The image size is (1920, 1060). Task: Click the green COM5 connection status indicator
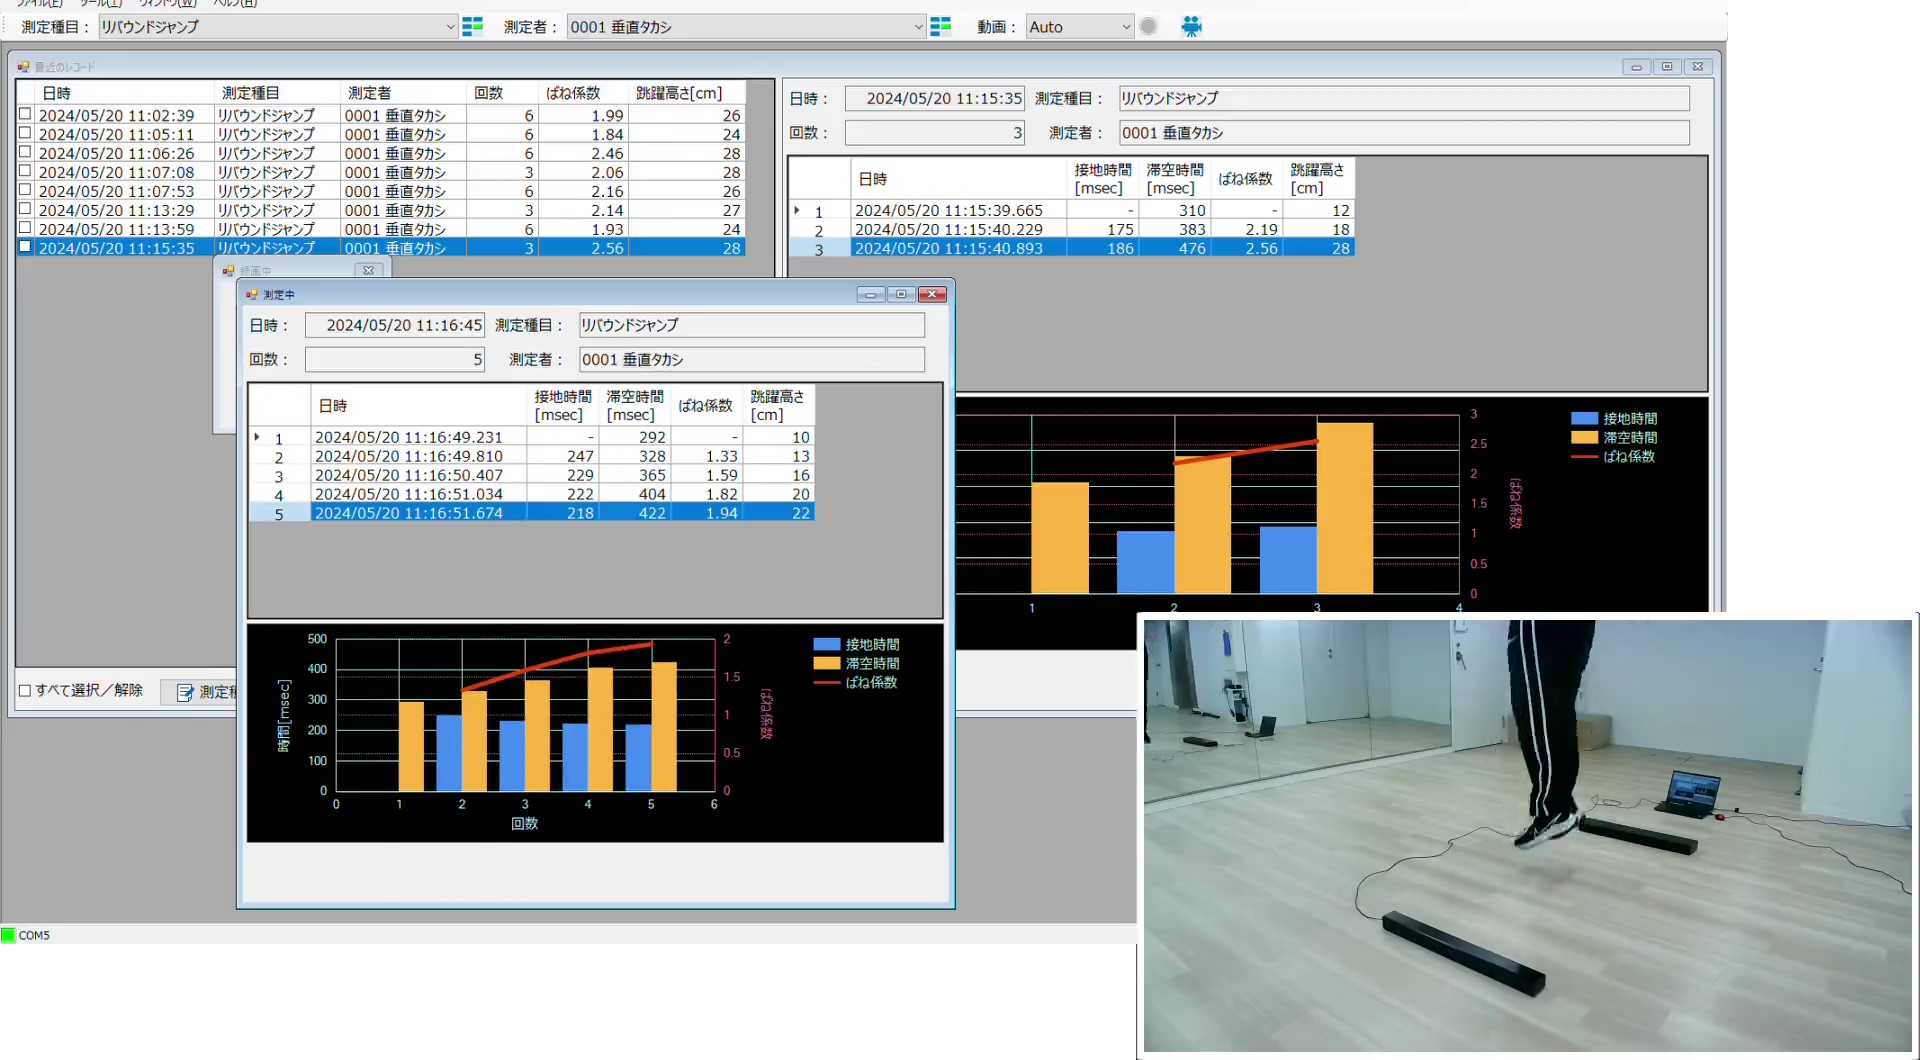click(9, 935)
